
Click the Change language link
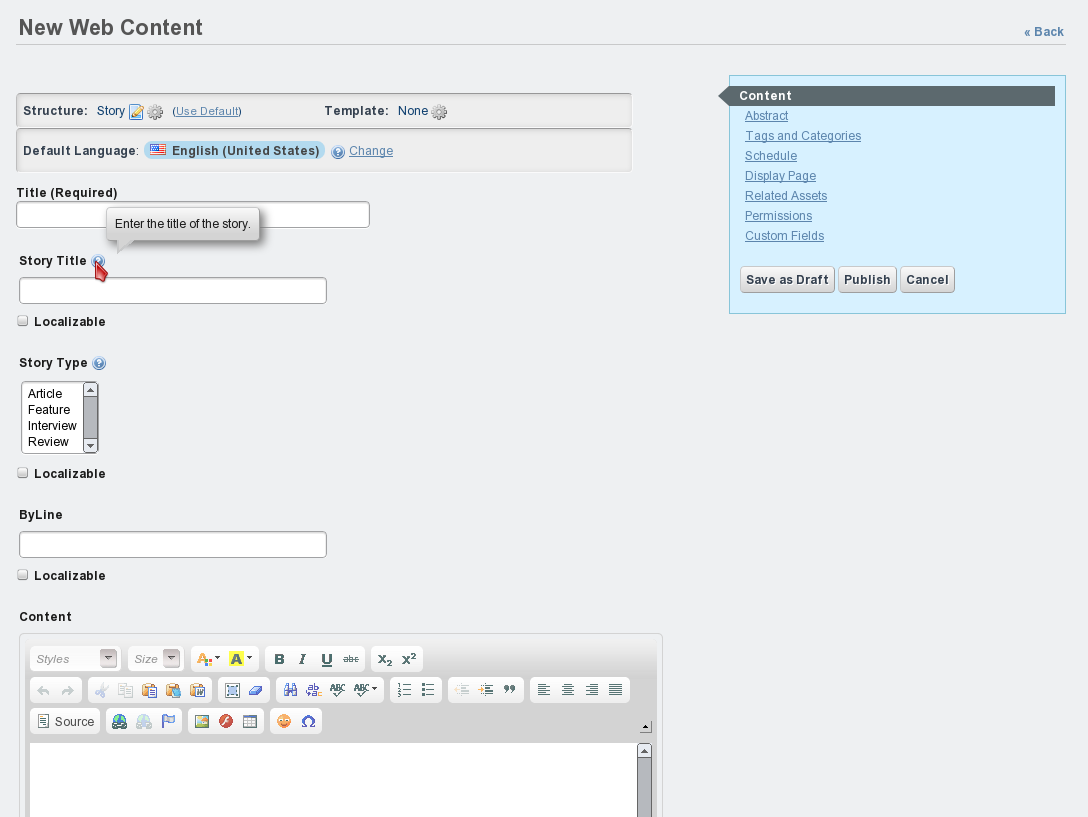371,151
